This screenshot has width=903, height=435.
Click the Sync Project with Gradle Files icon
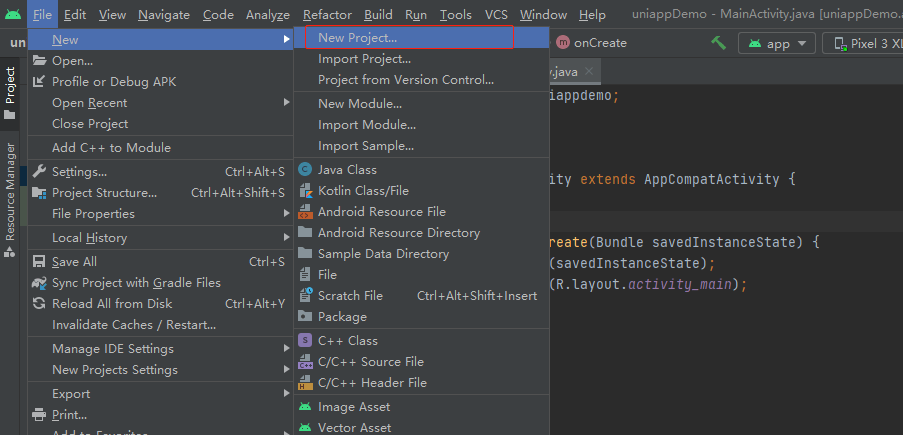39,283
